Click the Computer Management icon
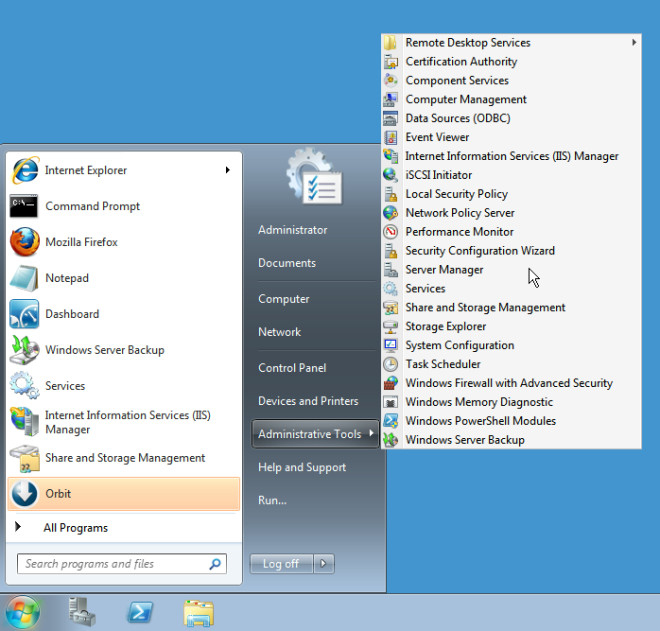 click(x=391, y=99)
